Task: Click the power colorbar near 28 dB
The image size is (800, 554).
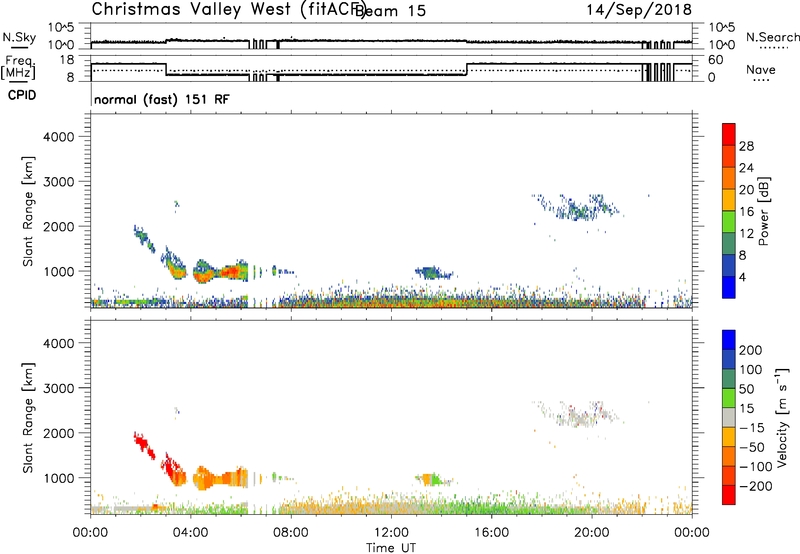Action: pyautogui.click(x=729, y=146)
